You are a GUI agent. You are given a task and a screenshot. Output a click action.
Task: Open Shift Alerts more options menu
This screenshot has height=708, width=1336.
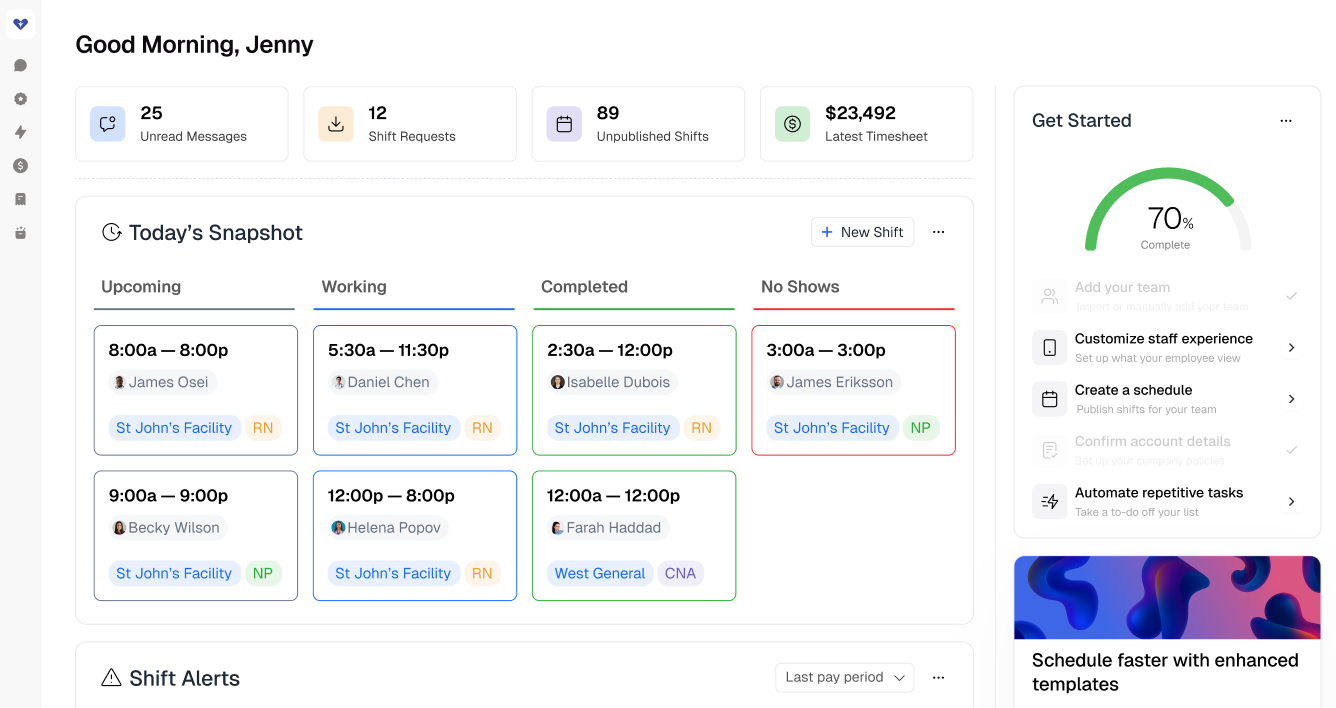click(938, 678)
